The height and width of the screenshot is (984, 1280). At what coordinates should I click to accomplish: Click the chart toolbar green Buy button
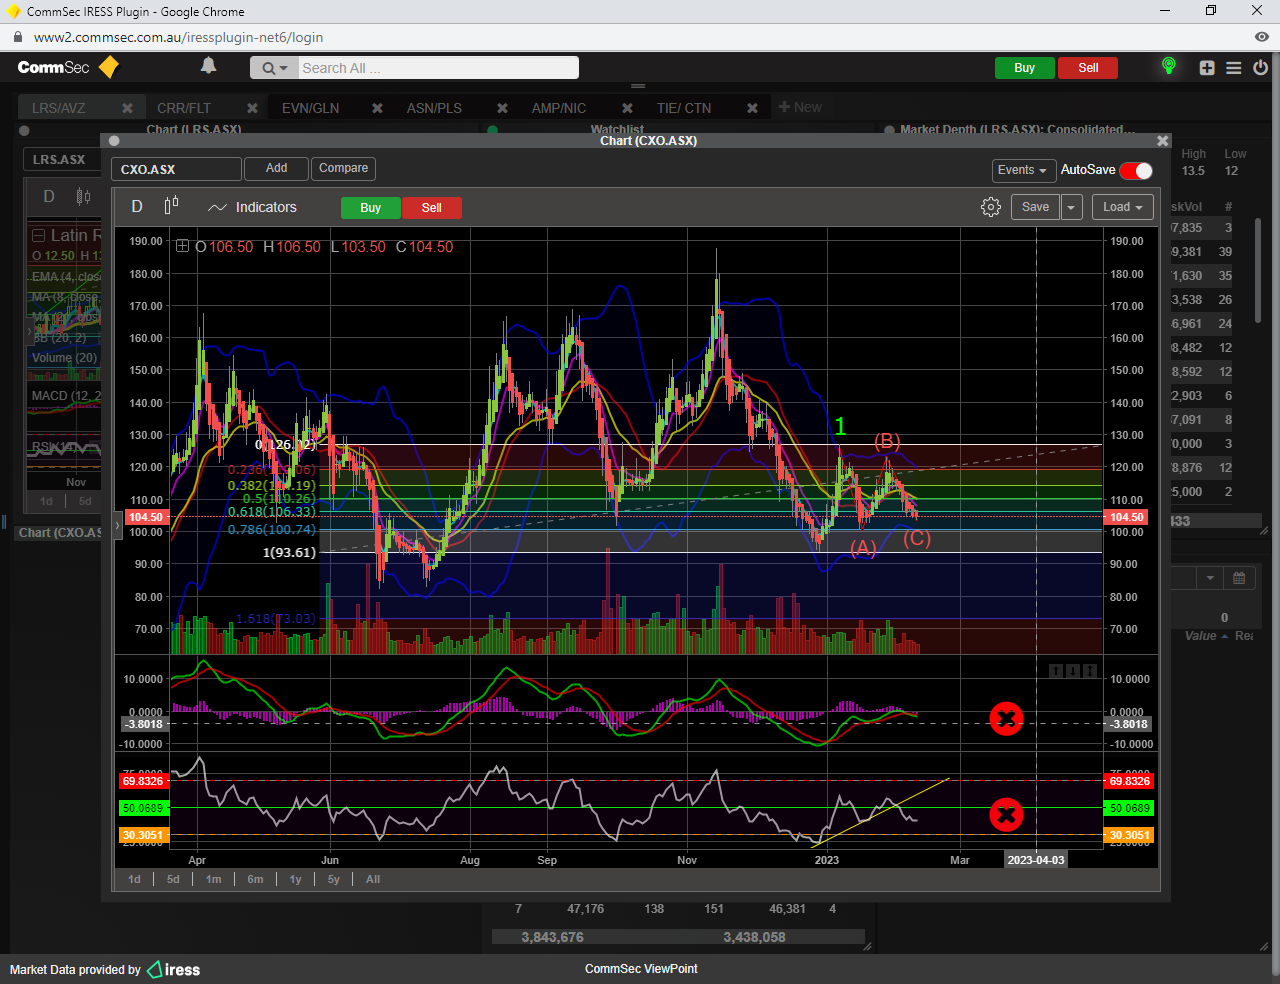tap(370, 208)
